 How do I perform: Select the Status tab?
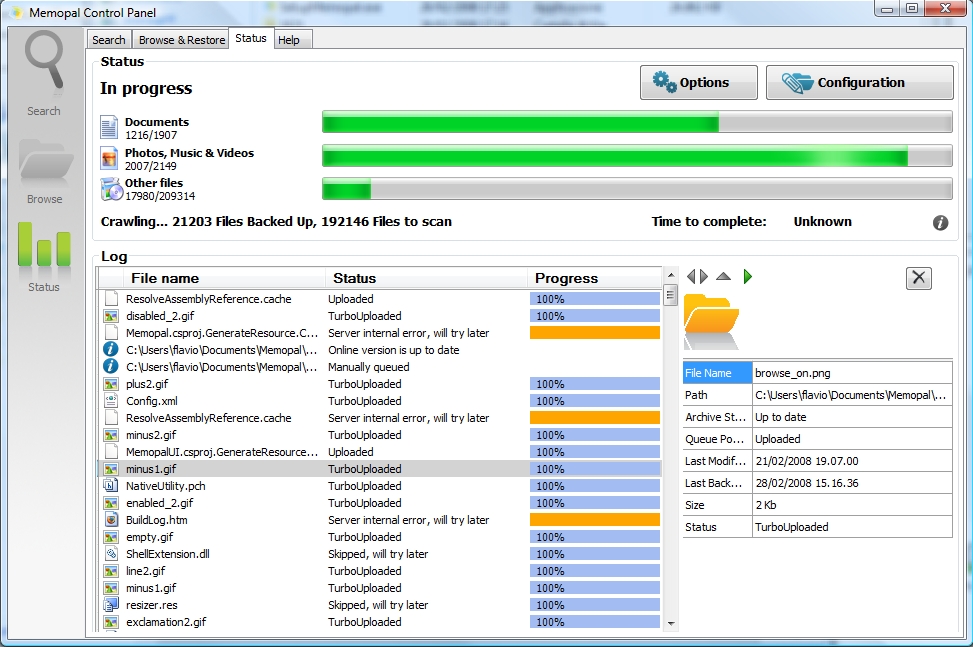(251, 38)
